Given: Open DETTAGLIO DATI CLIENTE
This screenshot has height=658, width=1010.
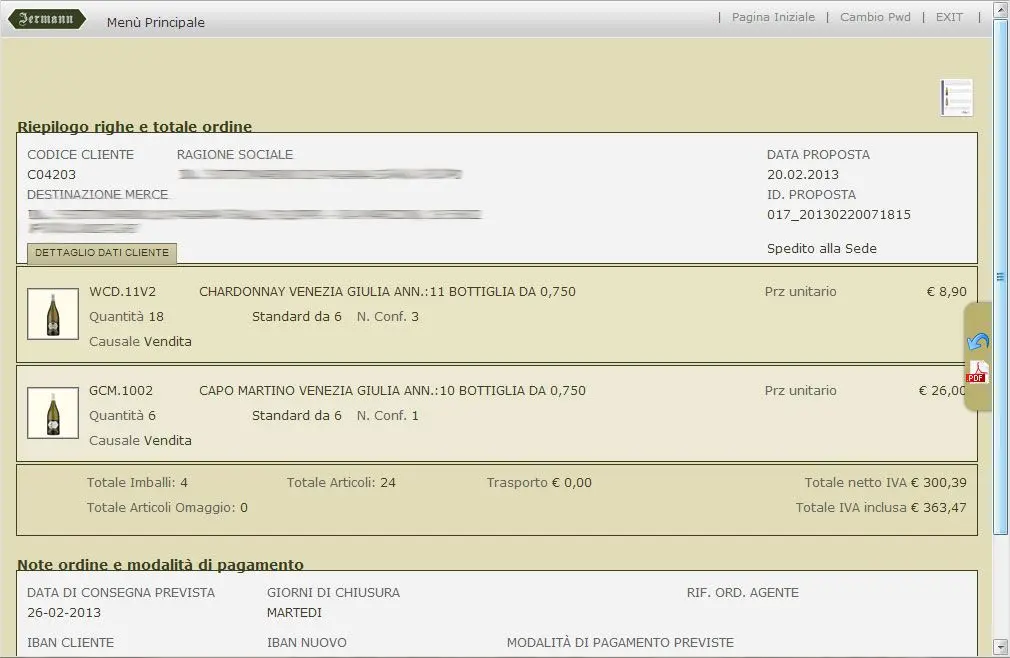Looking at the screenshot, I should (102, 253).
